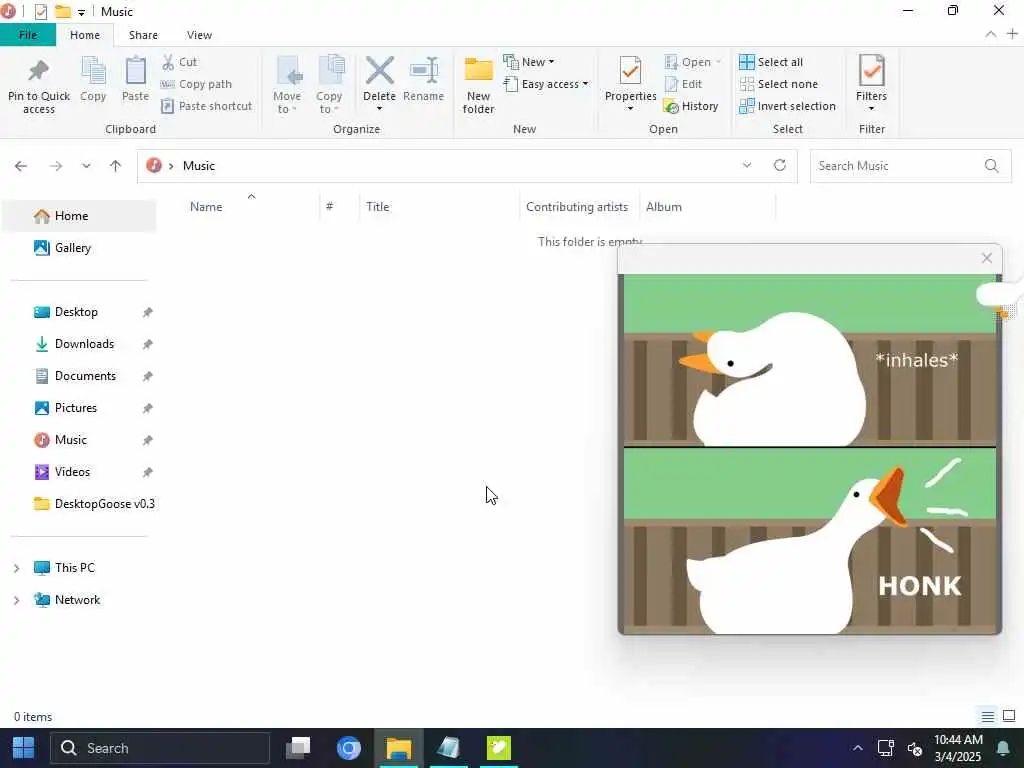Choose Copy path in Clipboard group
The image size is (1024, 768).
click(196, 84)
